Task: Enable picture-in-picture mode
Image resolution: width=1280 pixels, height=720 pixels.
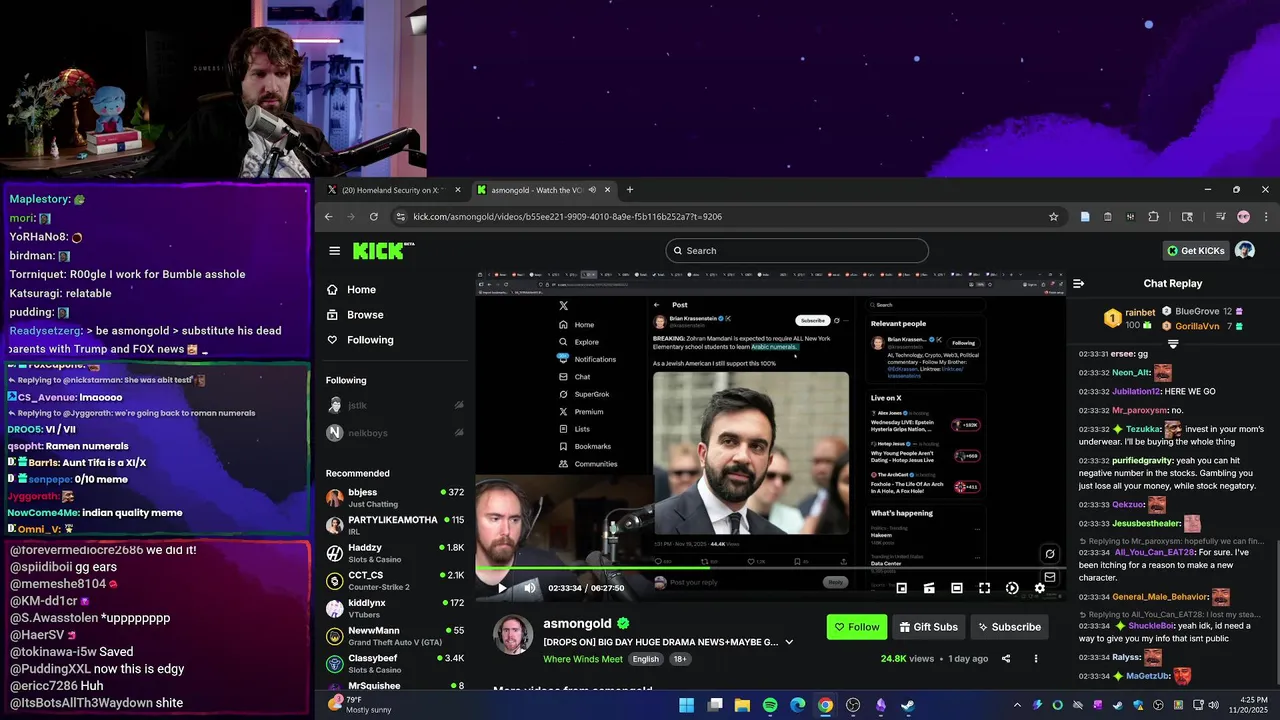Action: (901, 588)
